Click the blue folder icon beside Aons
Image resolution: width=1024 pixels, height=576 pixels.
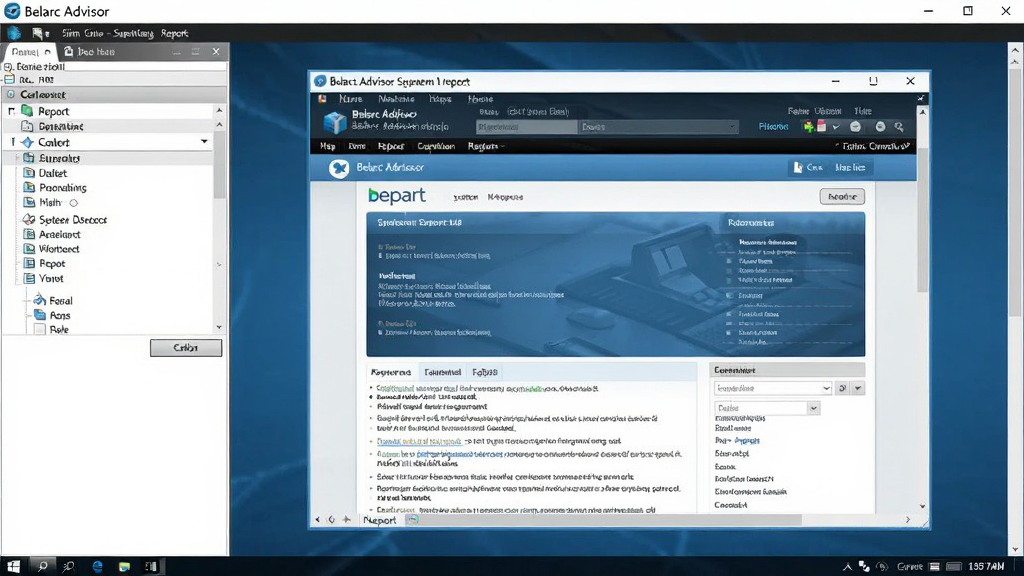[40, 315]
